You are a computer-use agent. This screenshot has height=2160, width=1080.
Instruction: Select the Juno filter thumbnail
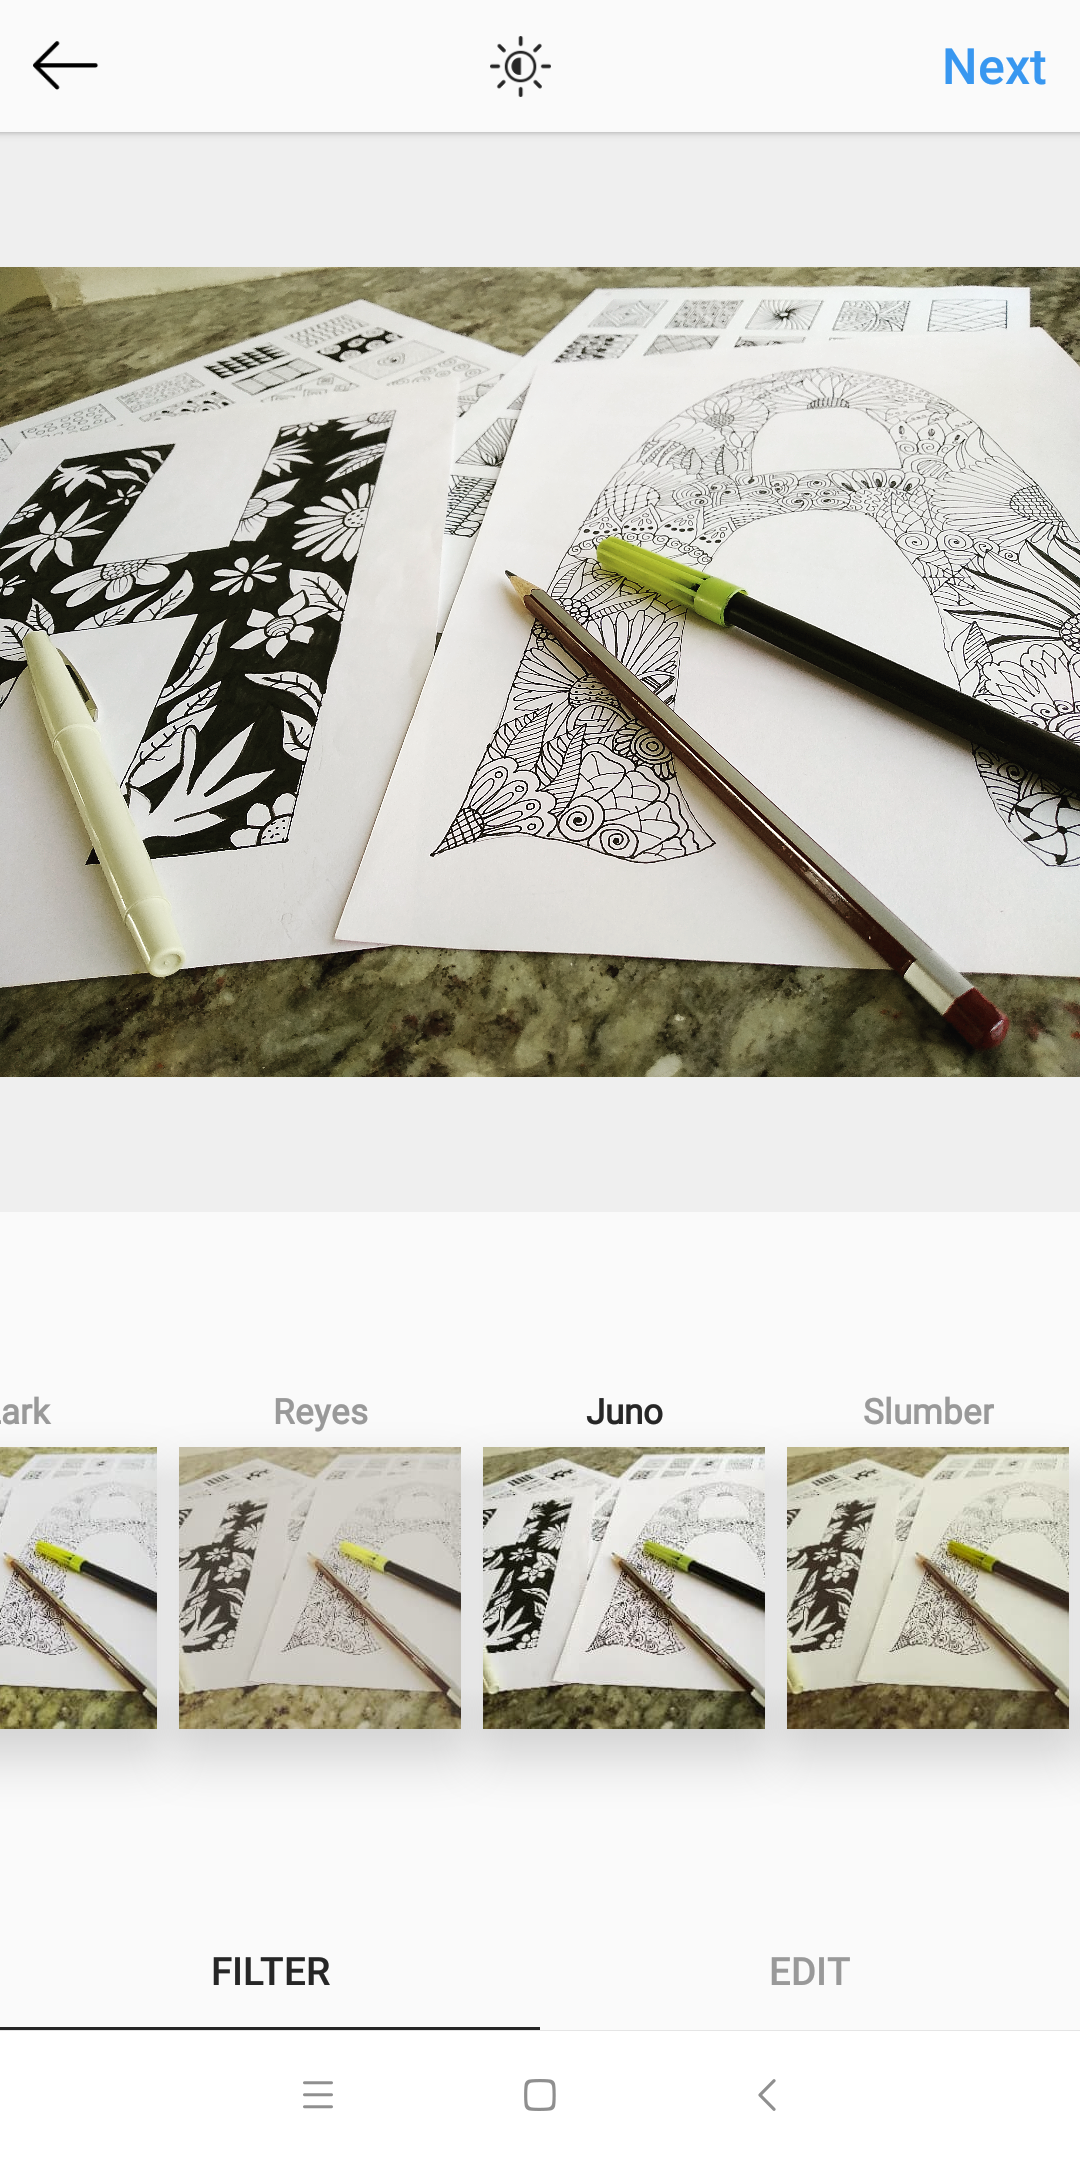pos(624,1588)
